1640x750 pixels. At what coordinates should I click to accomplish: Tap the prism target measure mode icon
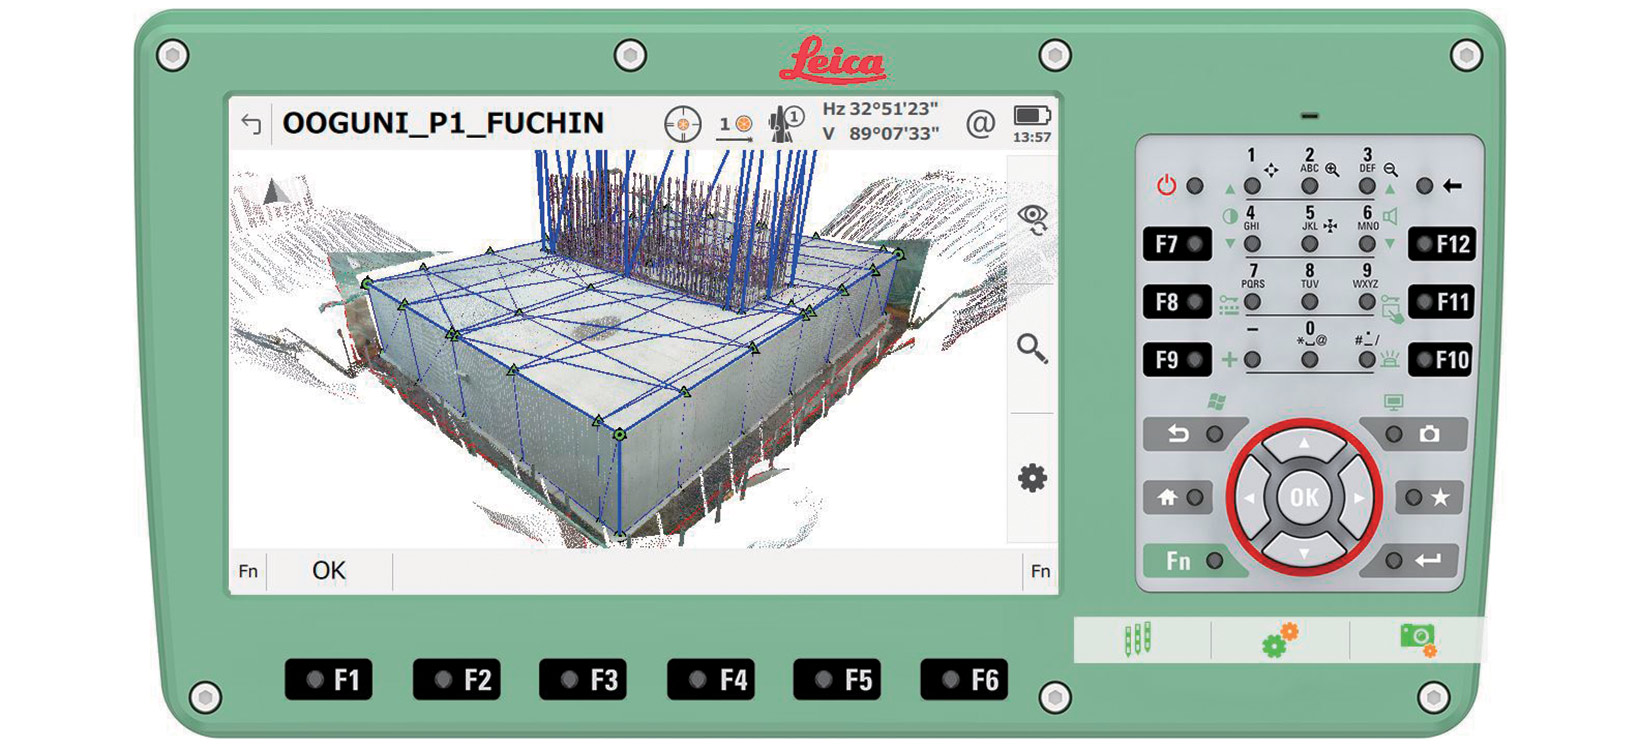tap(735, 125)
